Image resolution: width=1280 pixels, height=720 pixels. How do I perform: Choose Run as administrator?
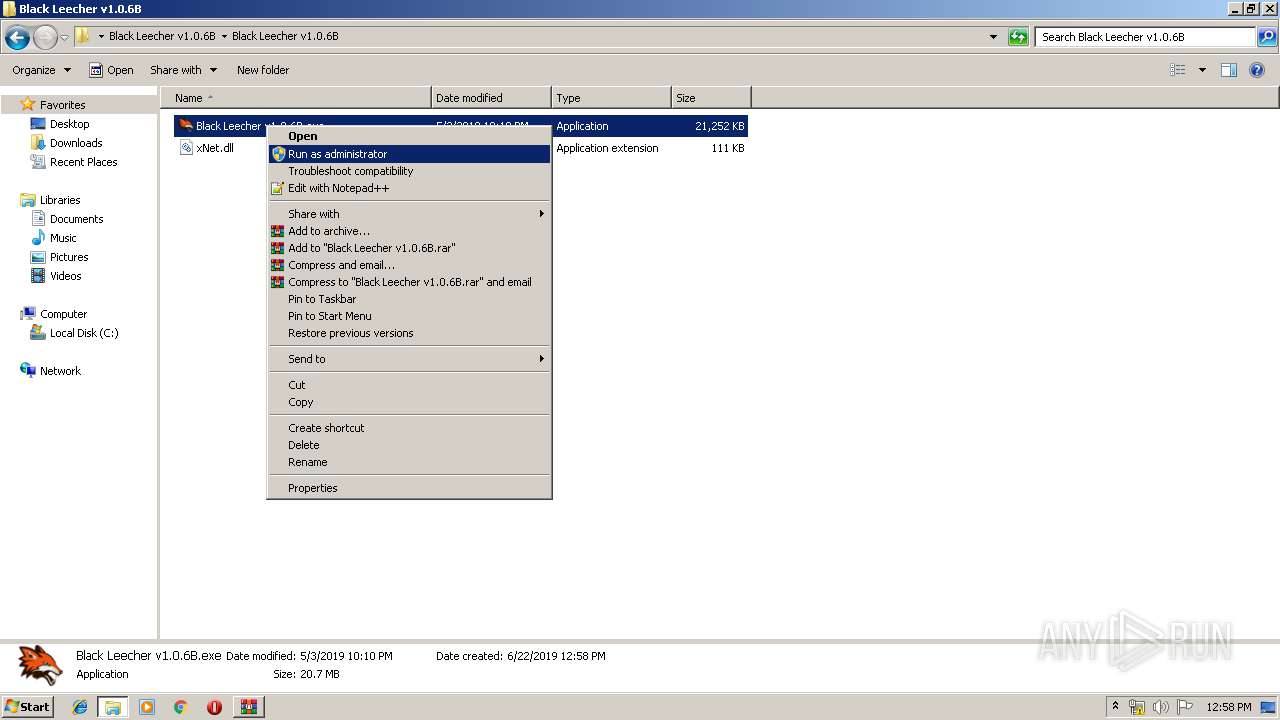(409, 154)
